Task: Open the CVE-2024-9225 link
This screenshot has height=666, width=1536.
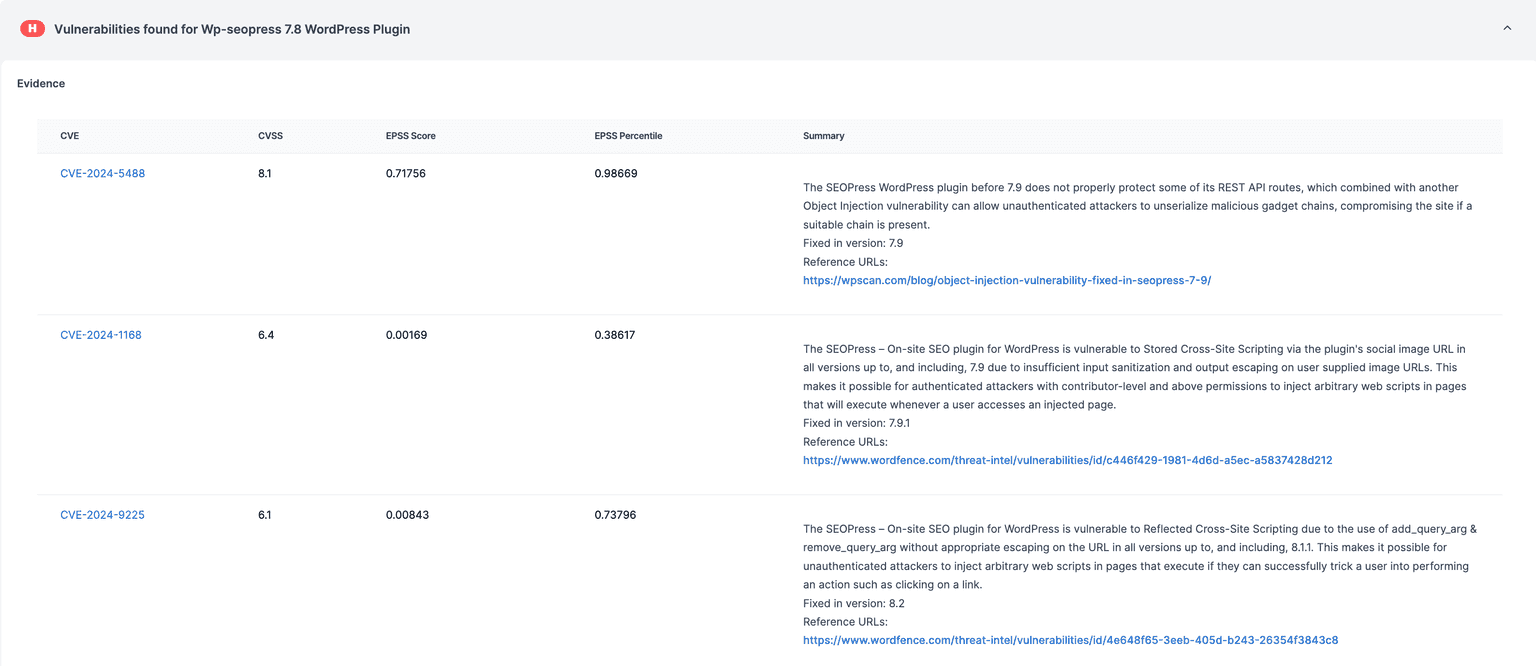Action: [x=102, y=514]
